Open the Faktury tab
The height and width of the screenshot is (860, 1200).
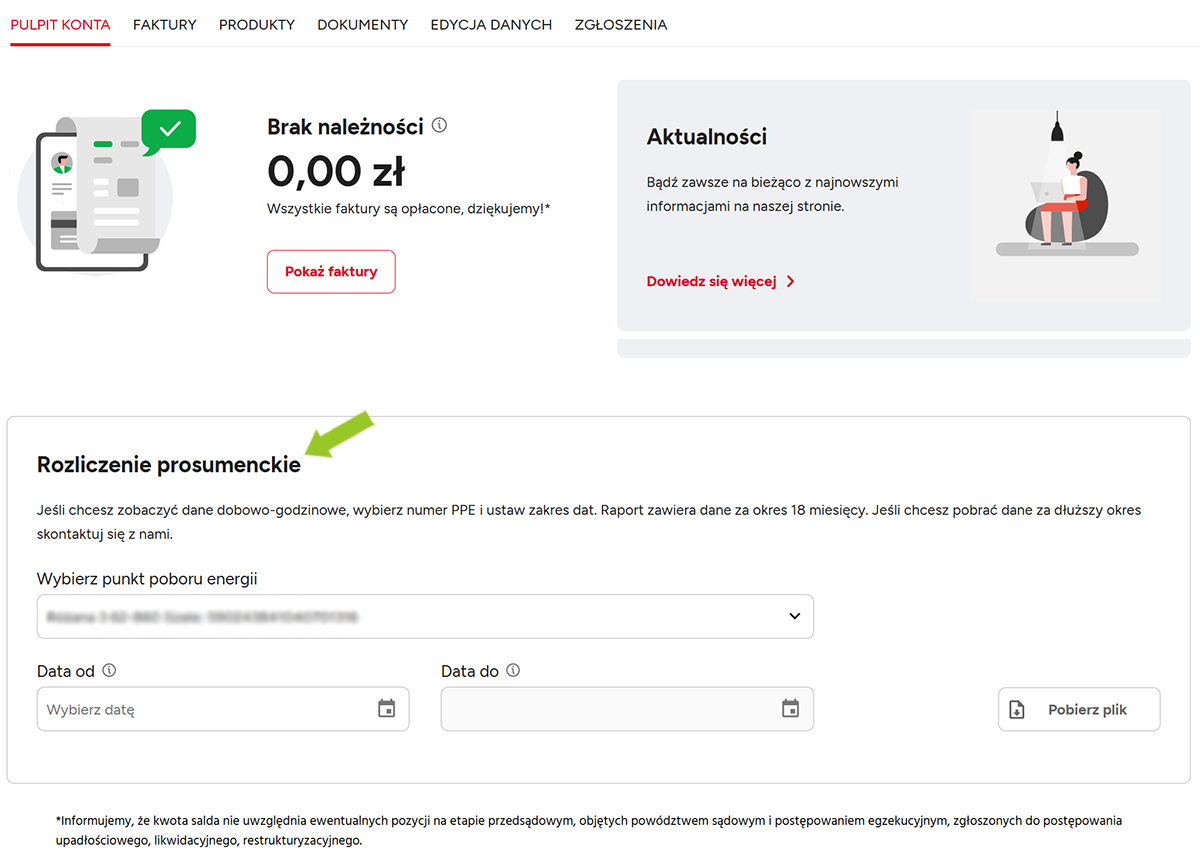165,25
